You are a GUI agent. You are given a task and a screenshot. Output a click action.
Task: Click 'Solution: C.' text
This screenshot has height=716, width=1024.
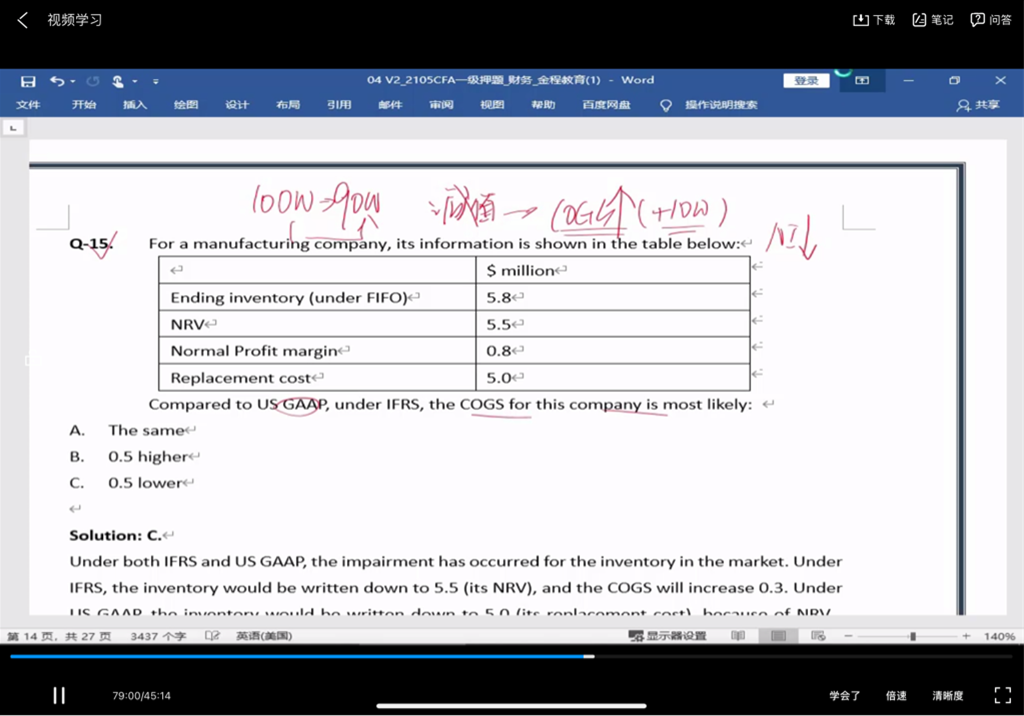click(116, 535)
